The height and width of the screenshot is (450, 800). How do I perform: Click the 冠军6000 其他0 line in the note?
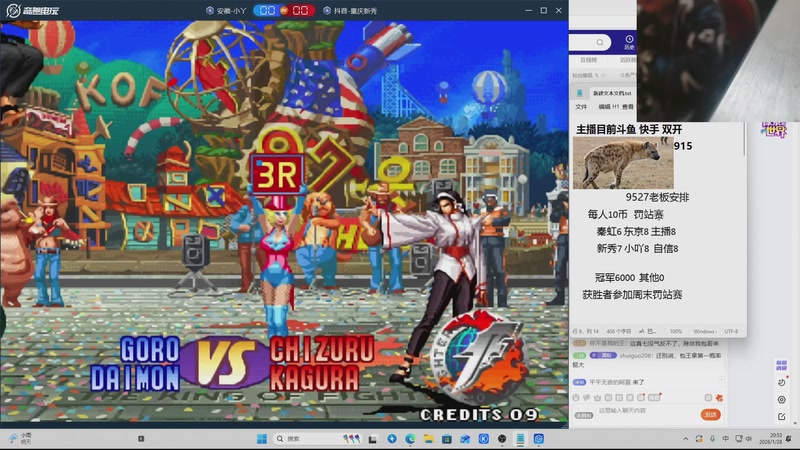point(629,278)
